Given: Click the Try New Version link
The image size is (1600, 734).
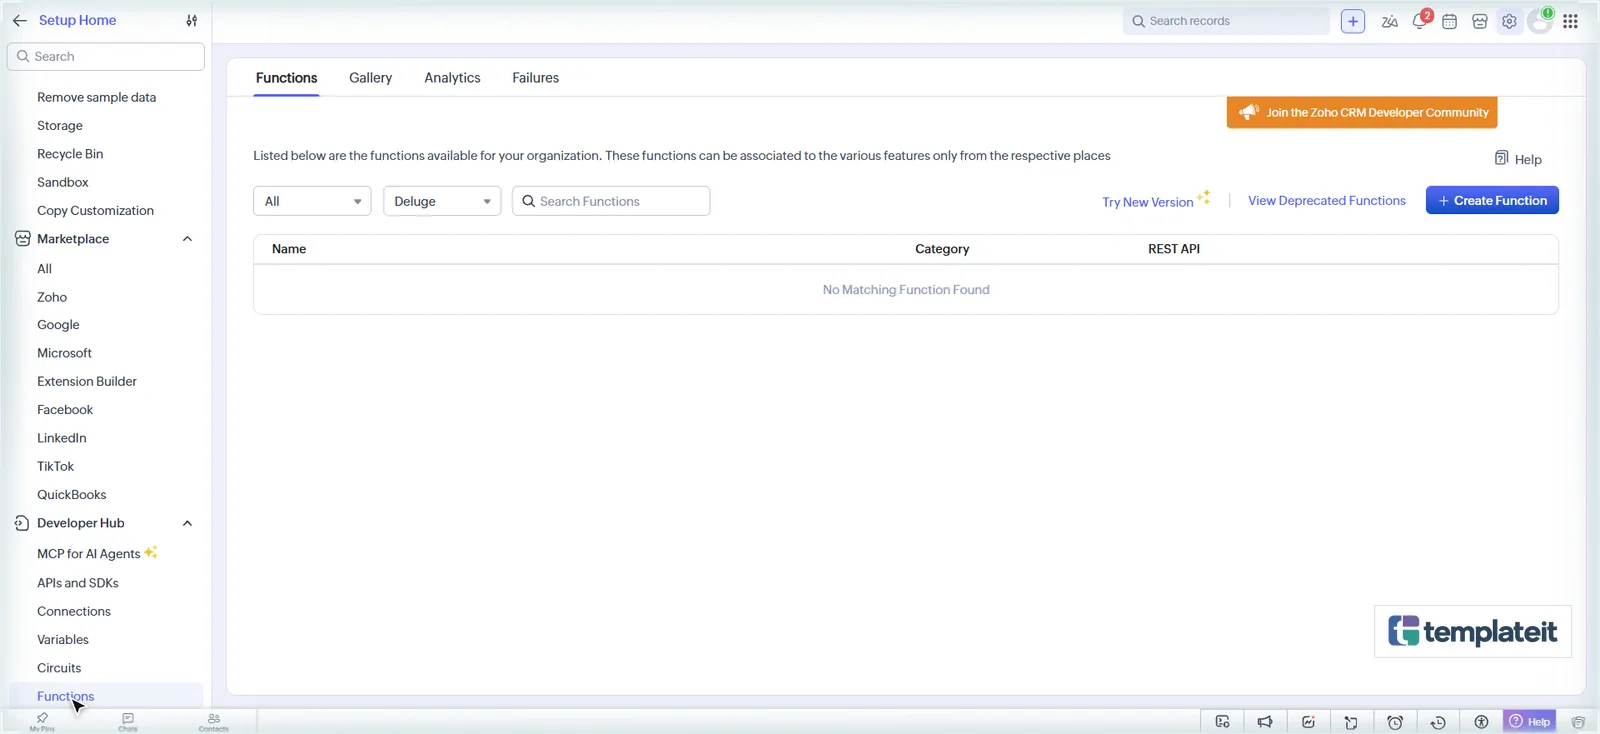Looking at the screenshot, I should [1148, 202].
